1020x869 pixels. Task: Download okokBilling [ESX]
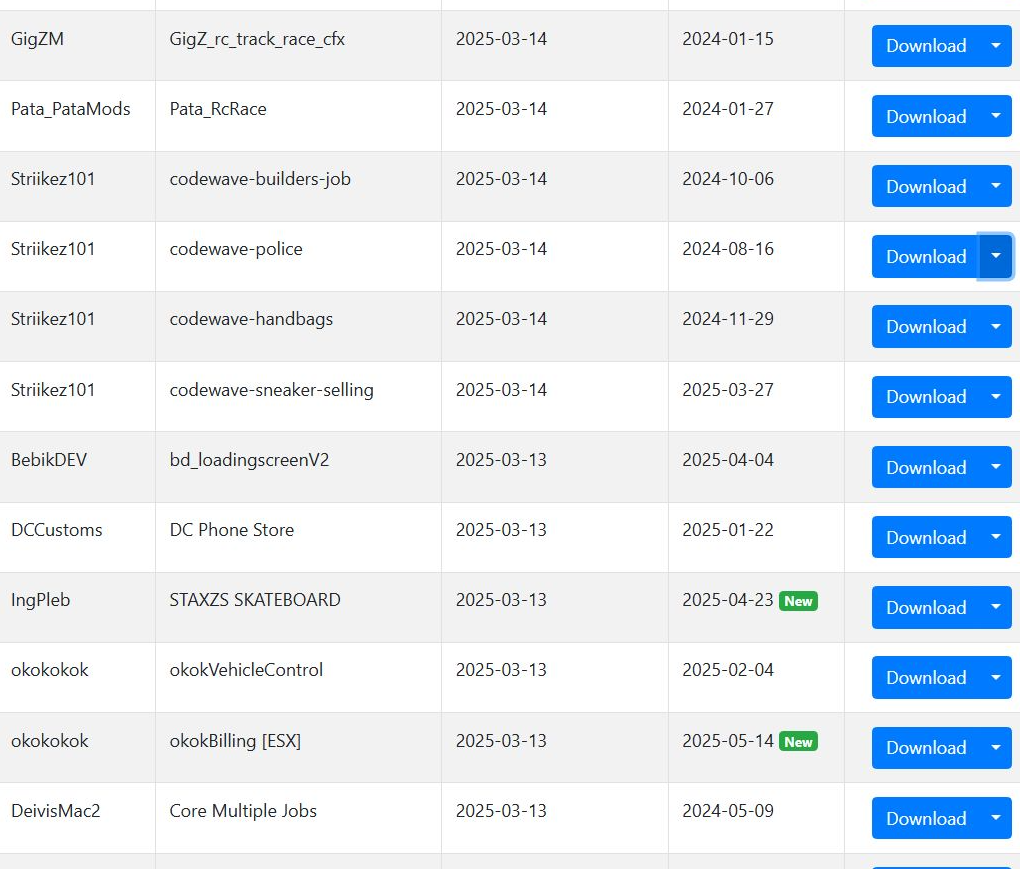(925, 748)
